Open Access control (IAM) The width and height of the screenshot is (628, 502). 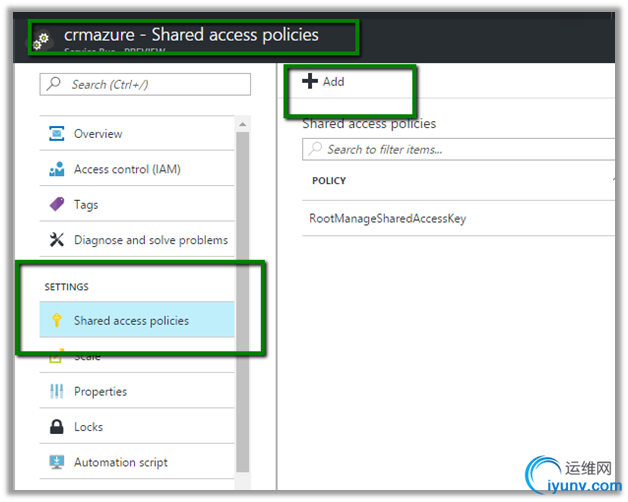[x=137, y=169]
